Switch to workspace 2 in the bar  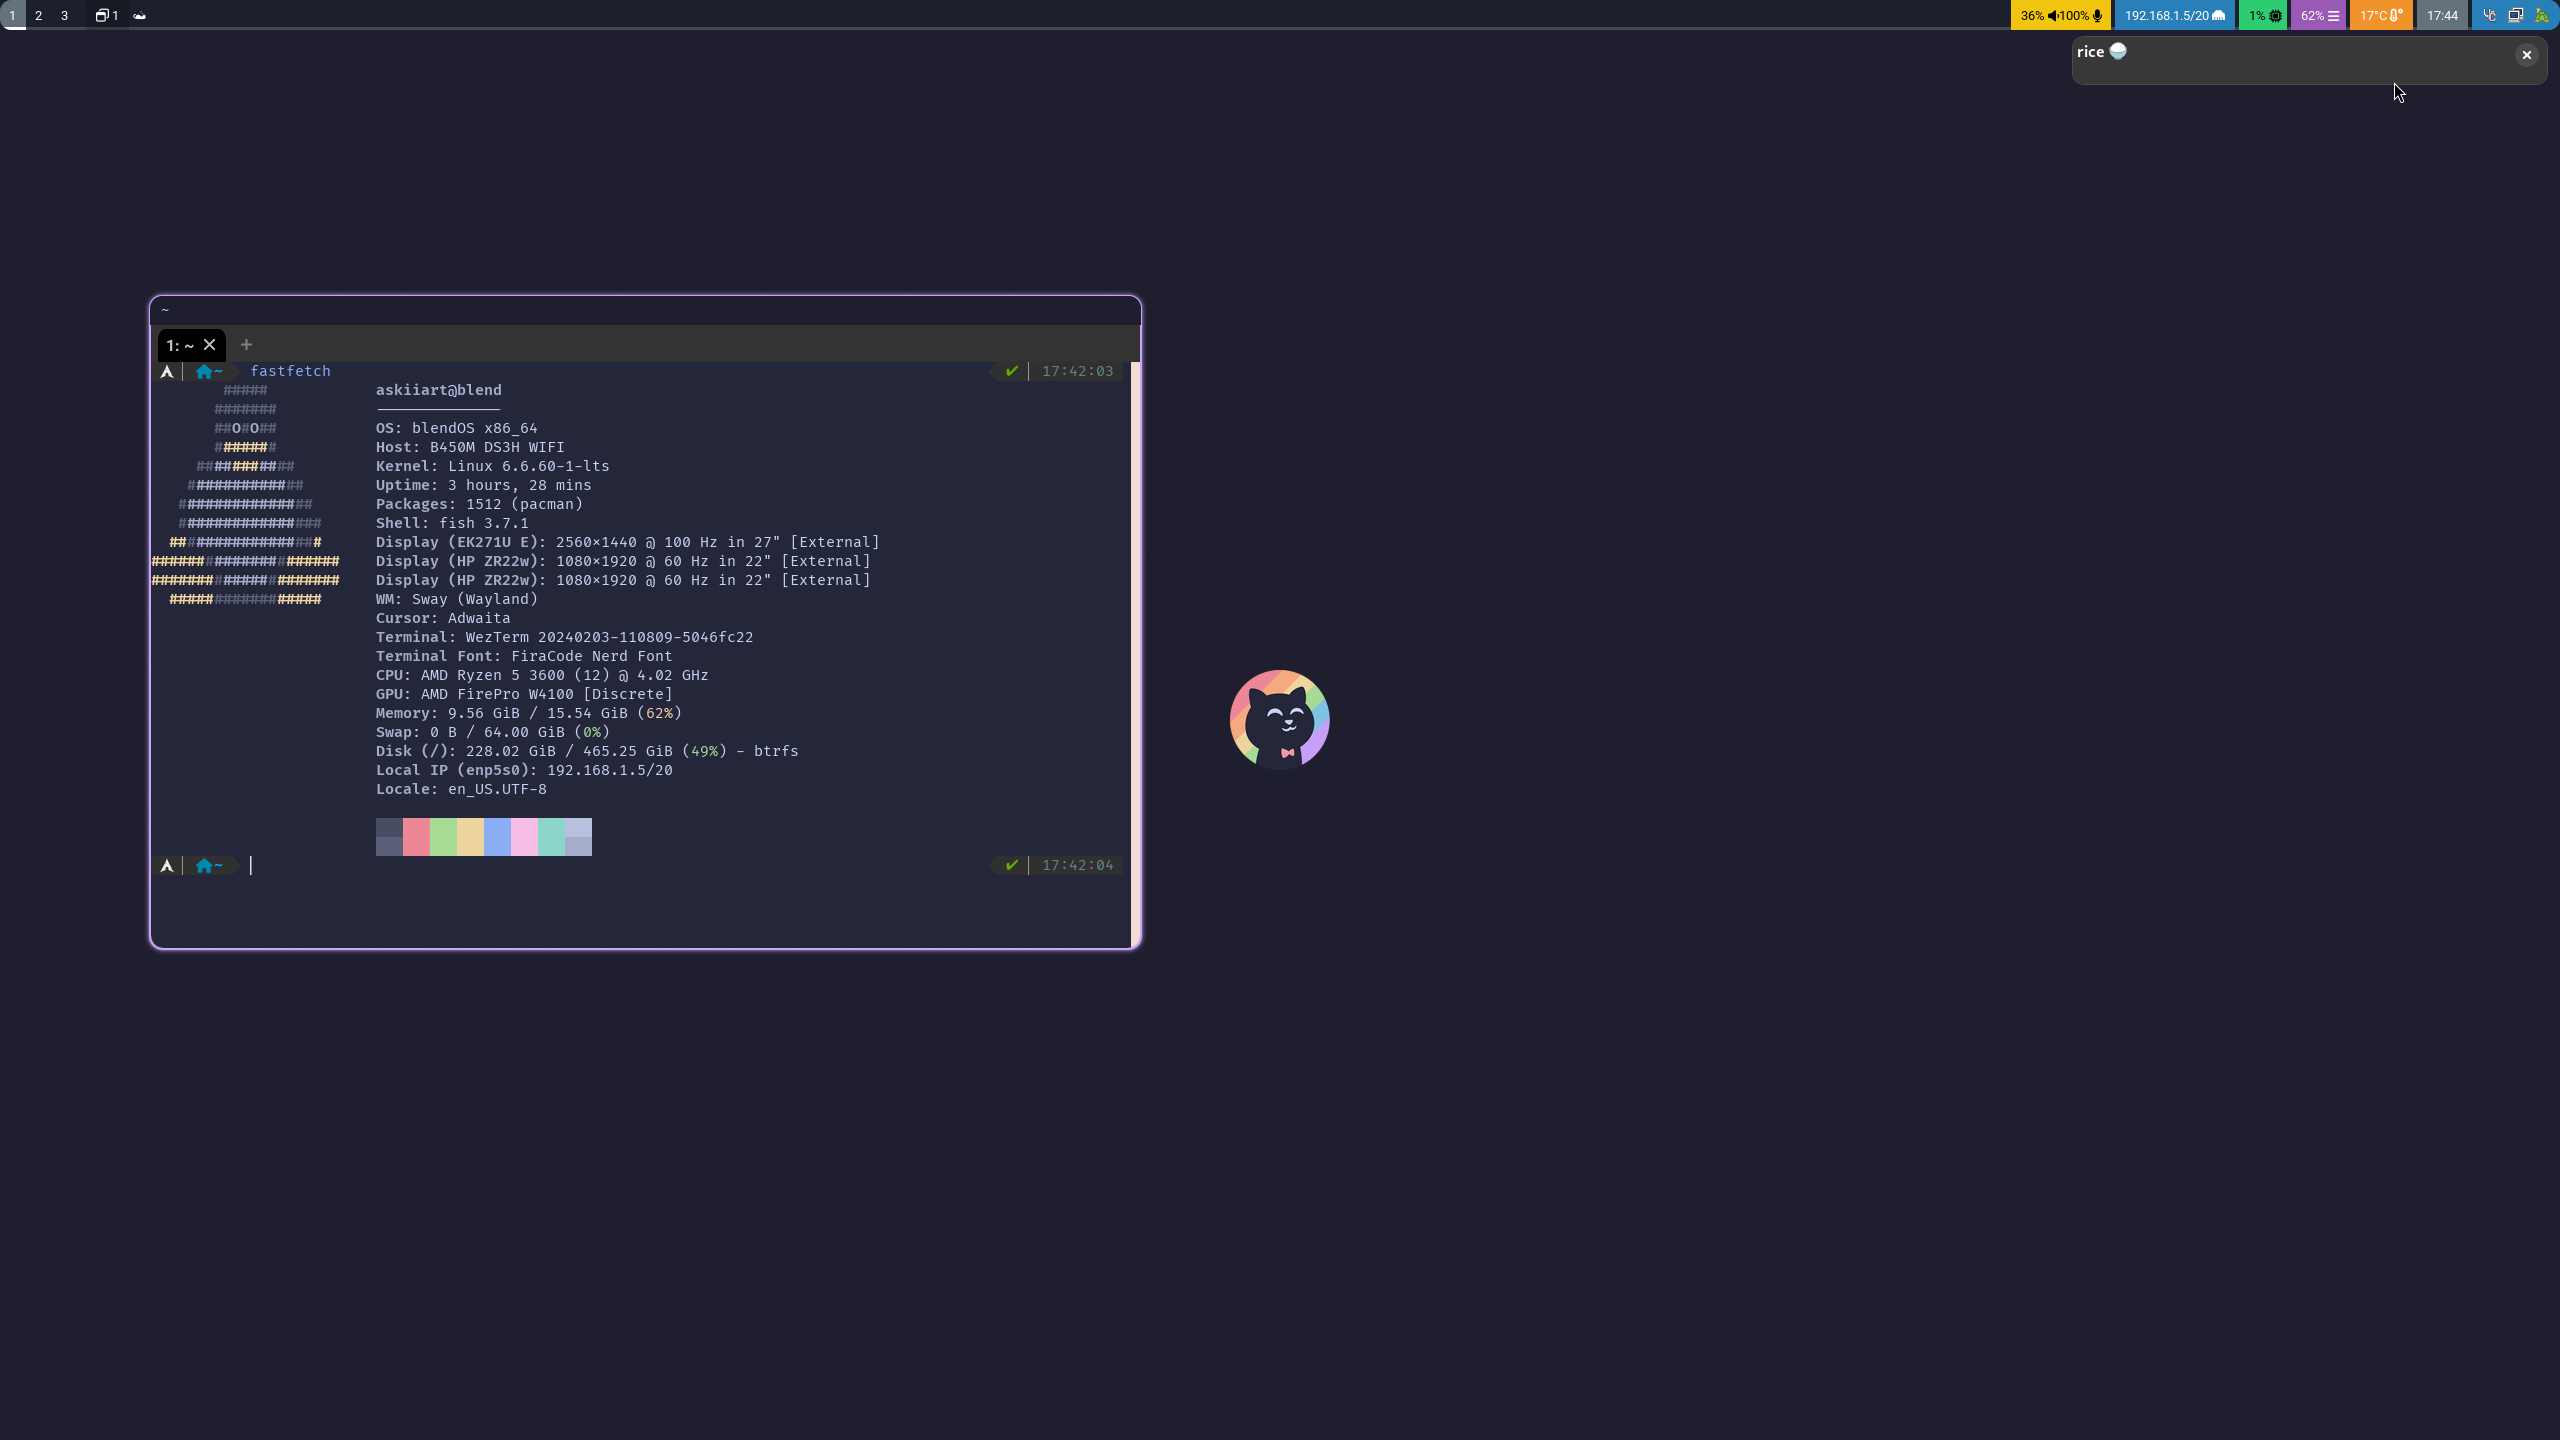click(x=38, y=15)
